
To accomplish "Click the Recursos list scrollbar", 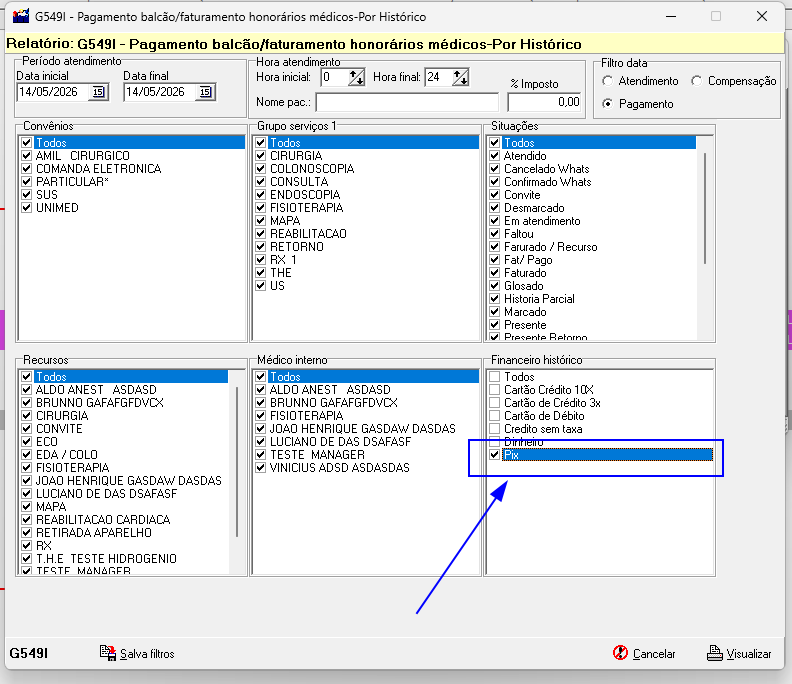I will (236, 462).
